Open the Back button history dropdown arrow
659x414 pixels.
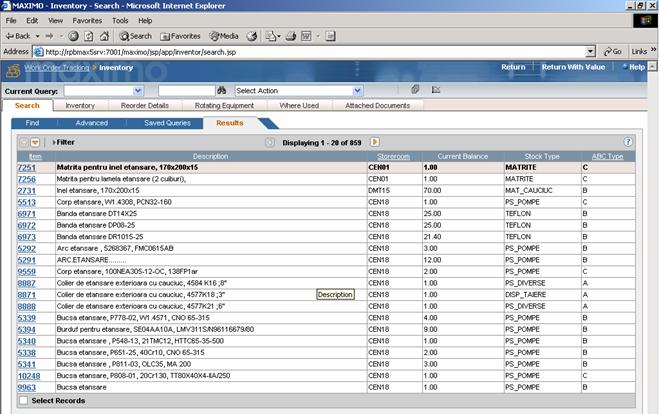pos(37,36)
